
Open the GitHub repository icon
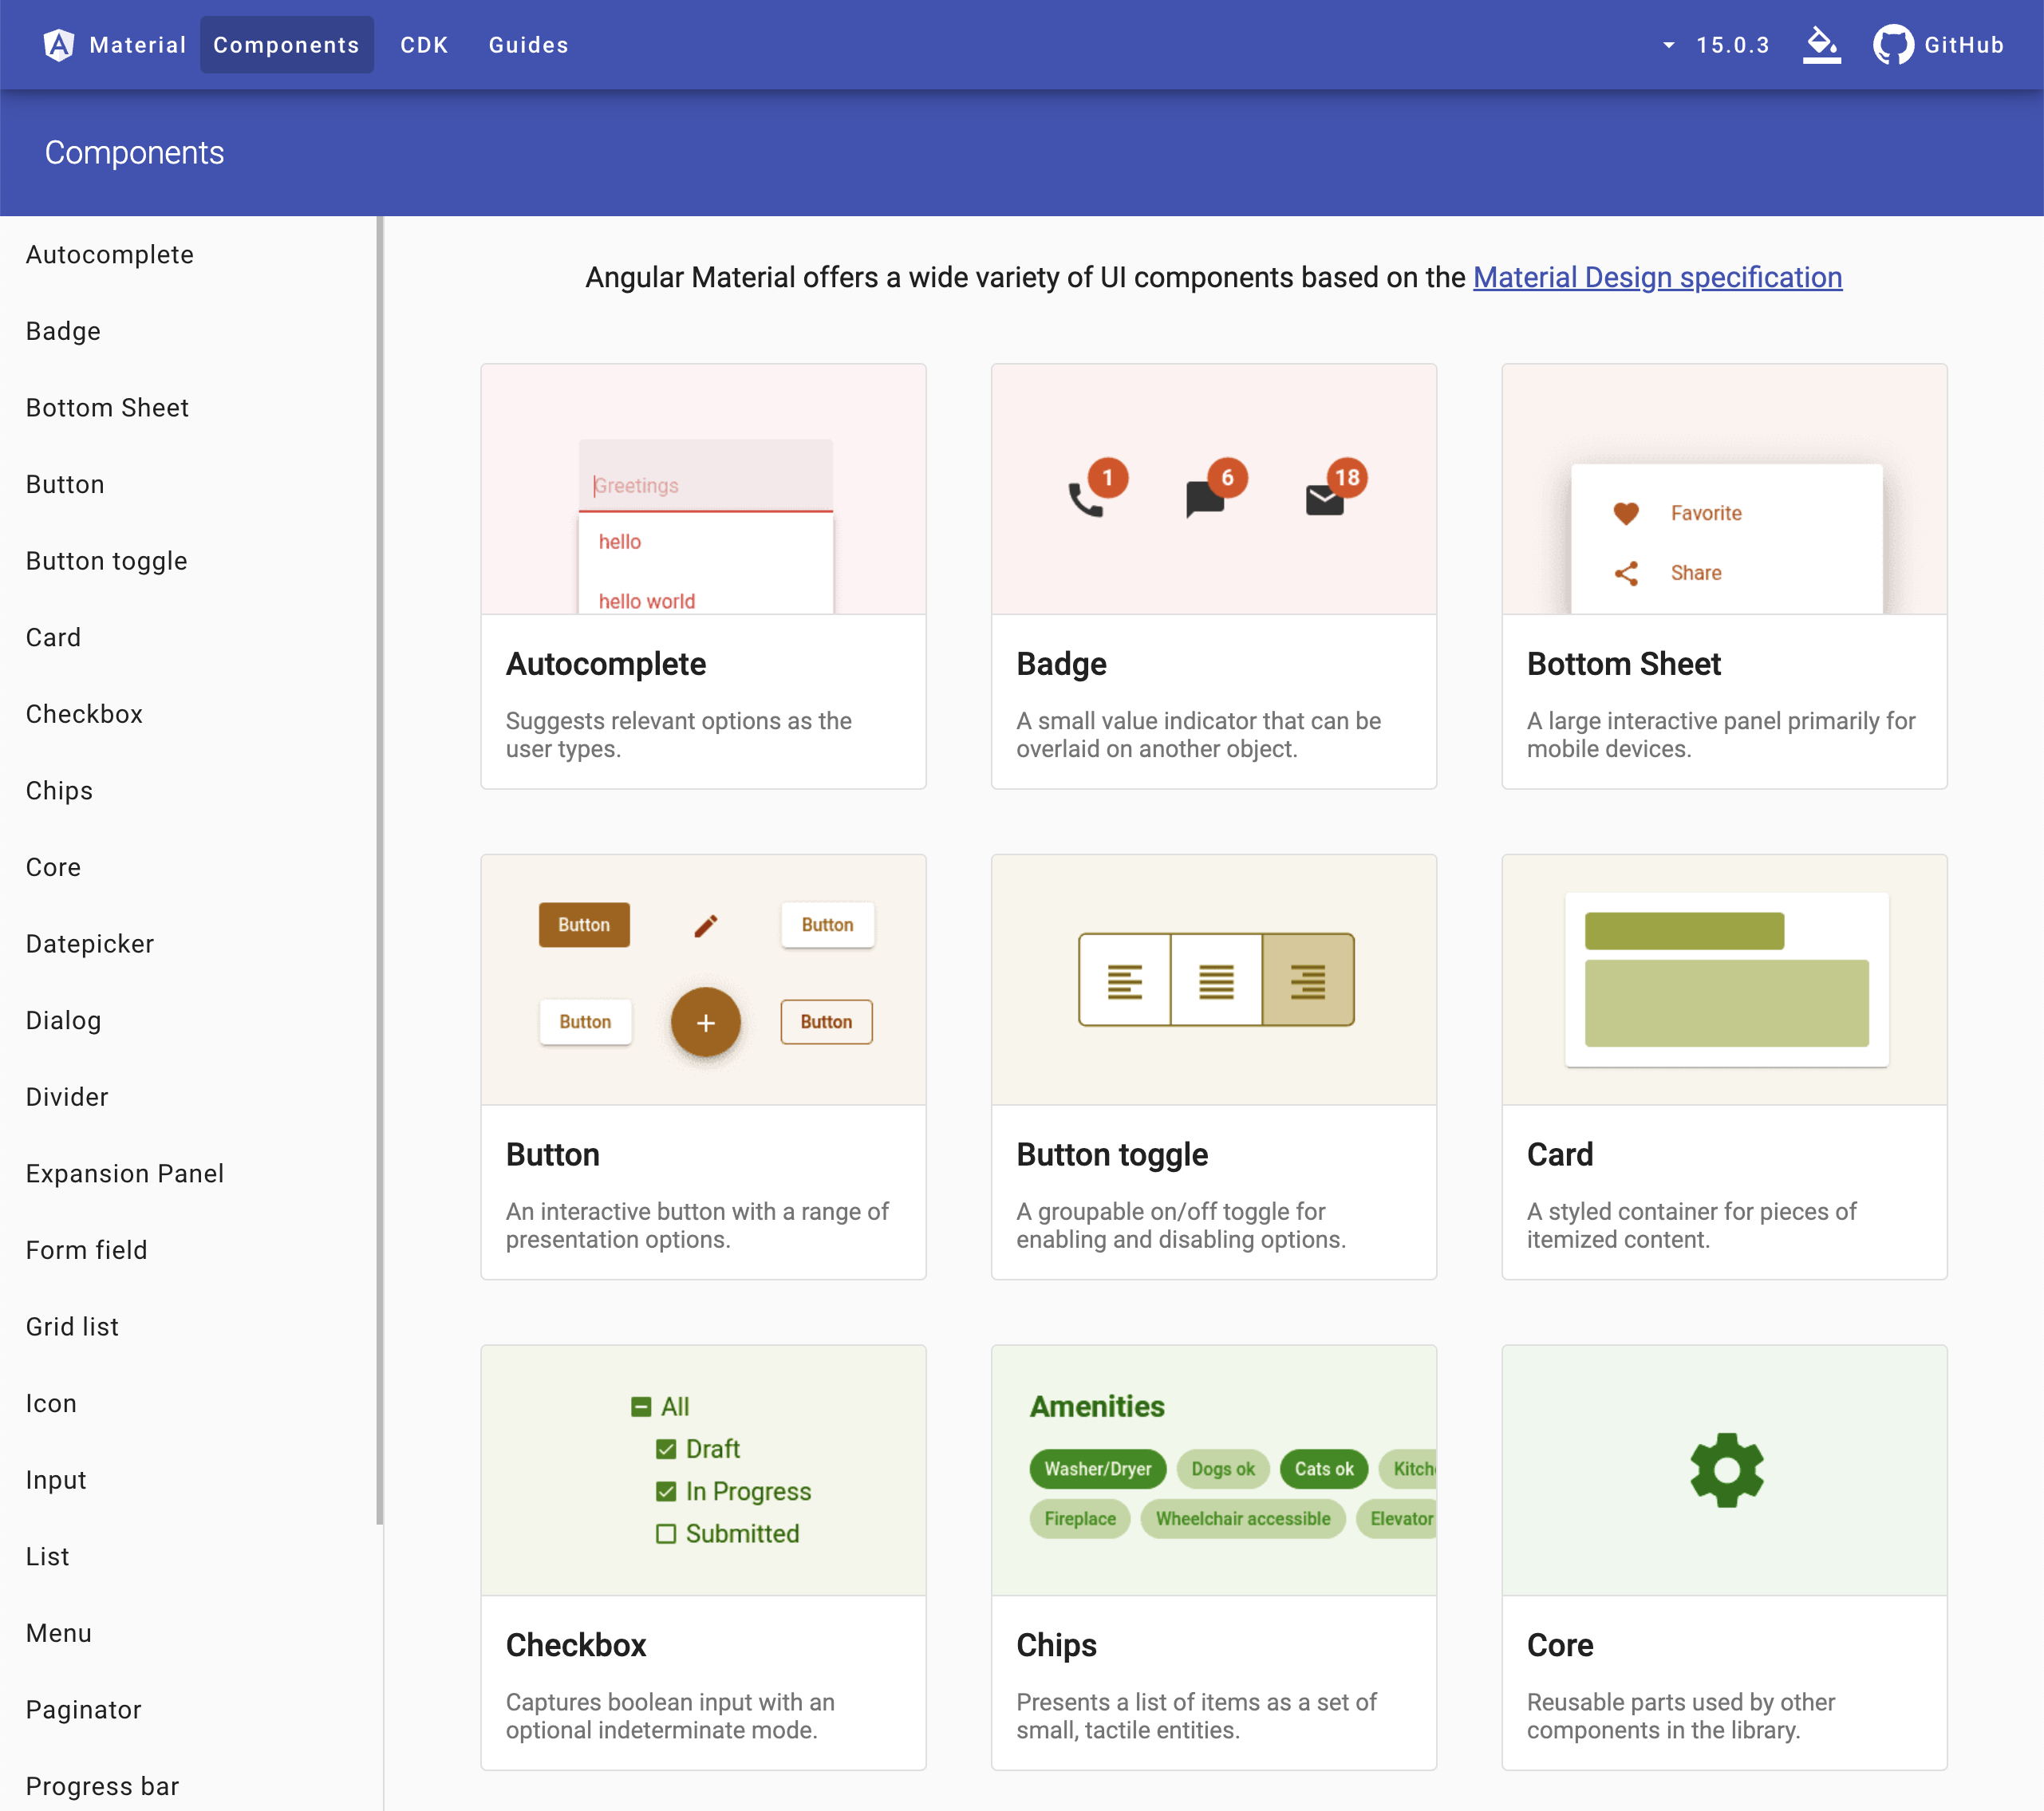(1893, 44)
